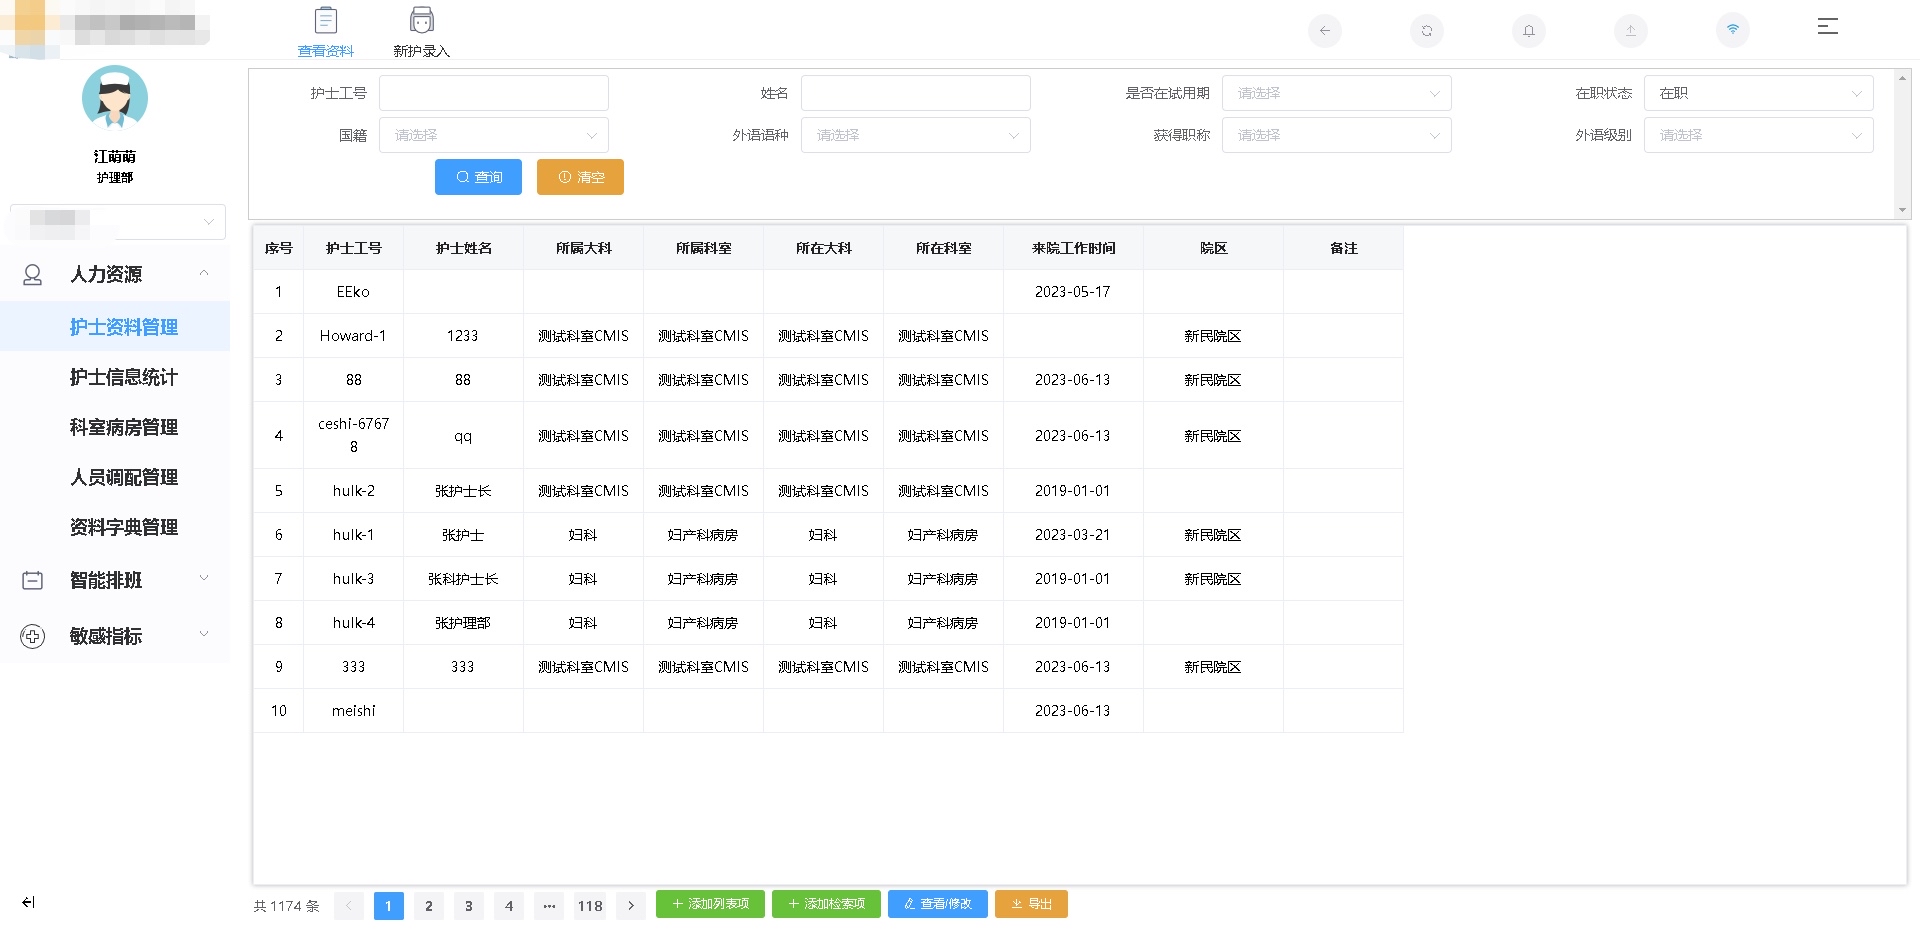
Task: Collapse the 人力资源 menu section
Action: point(204,273)
